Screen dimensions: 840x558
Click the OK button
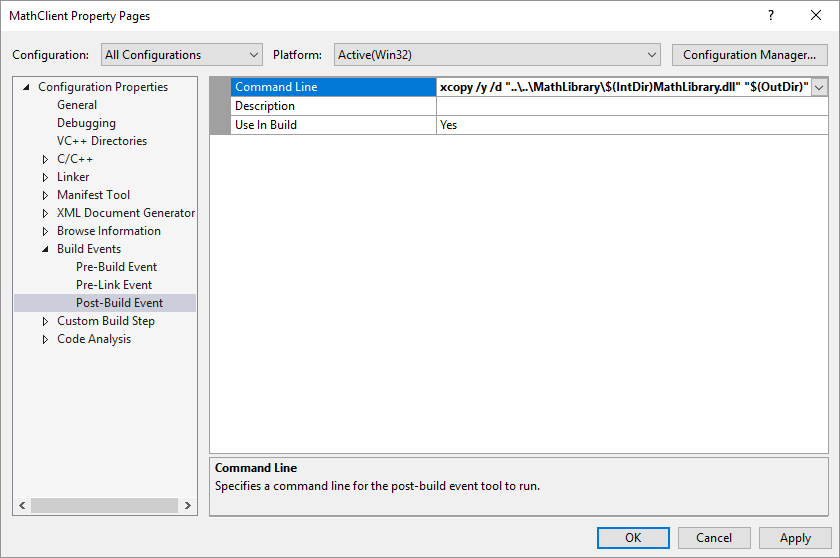(633, 538)
